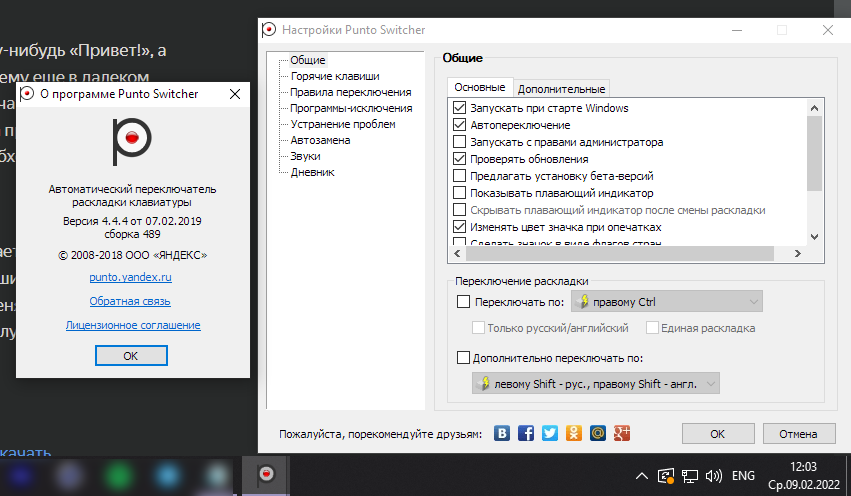This screenshot has height=496, width=851.
Task: Enable Запускать с правами администратора
Action: point(459,142)
